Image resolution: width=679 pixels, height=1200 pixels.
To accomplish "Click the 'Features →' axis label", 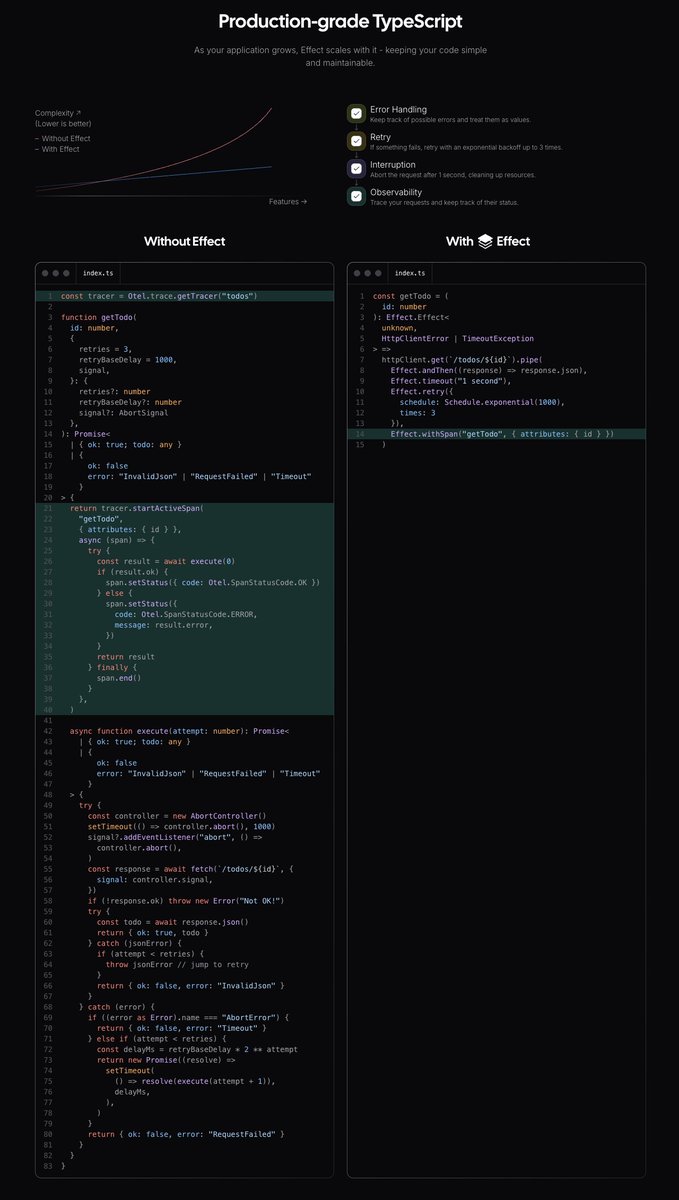I will point(288,201).
